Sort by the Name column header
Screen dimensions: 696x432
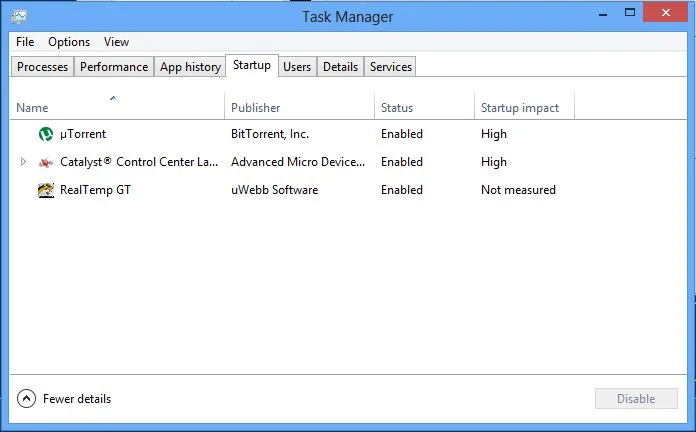point(117,107)
